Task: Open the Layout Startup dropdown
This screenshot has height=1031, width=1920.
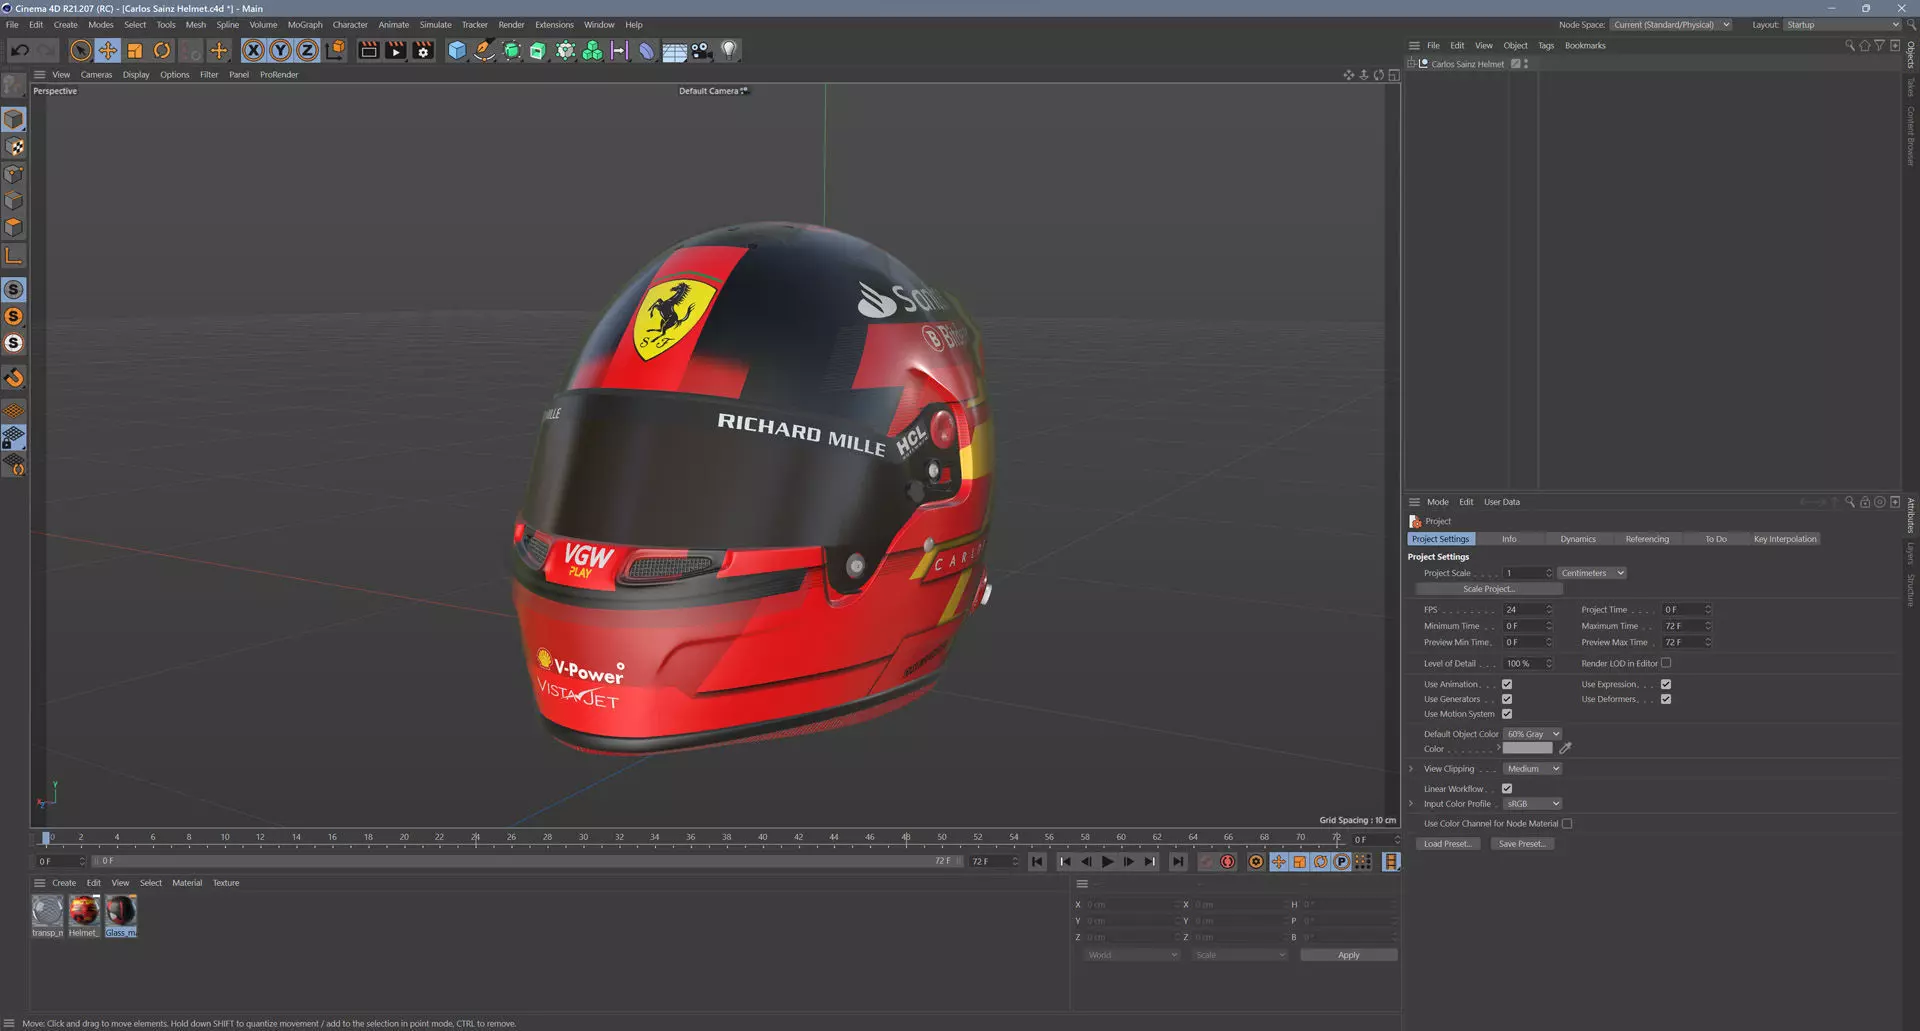Action: coord(1842,25)
